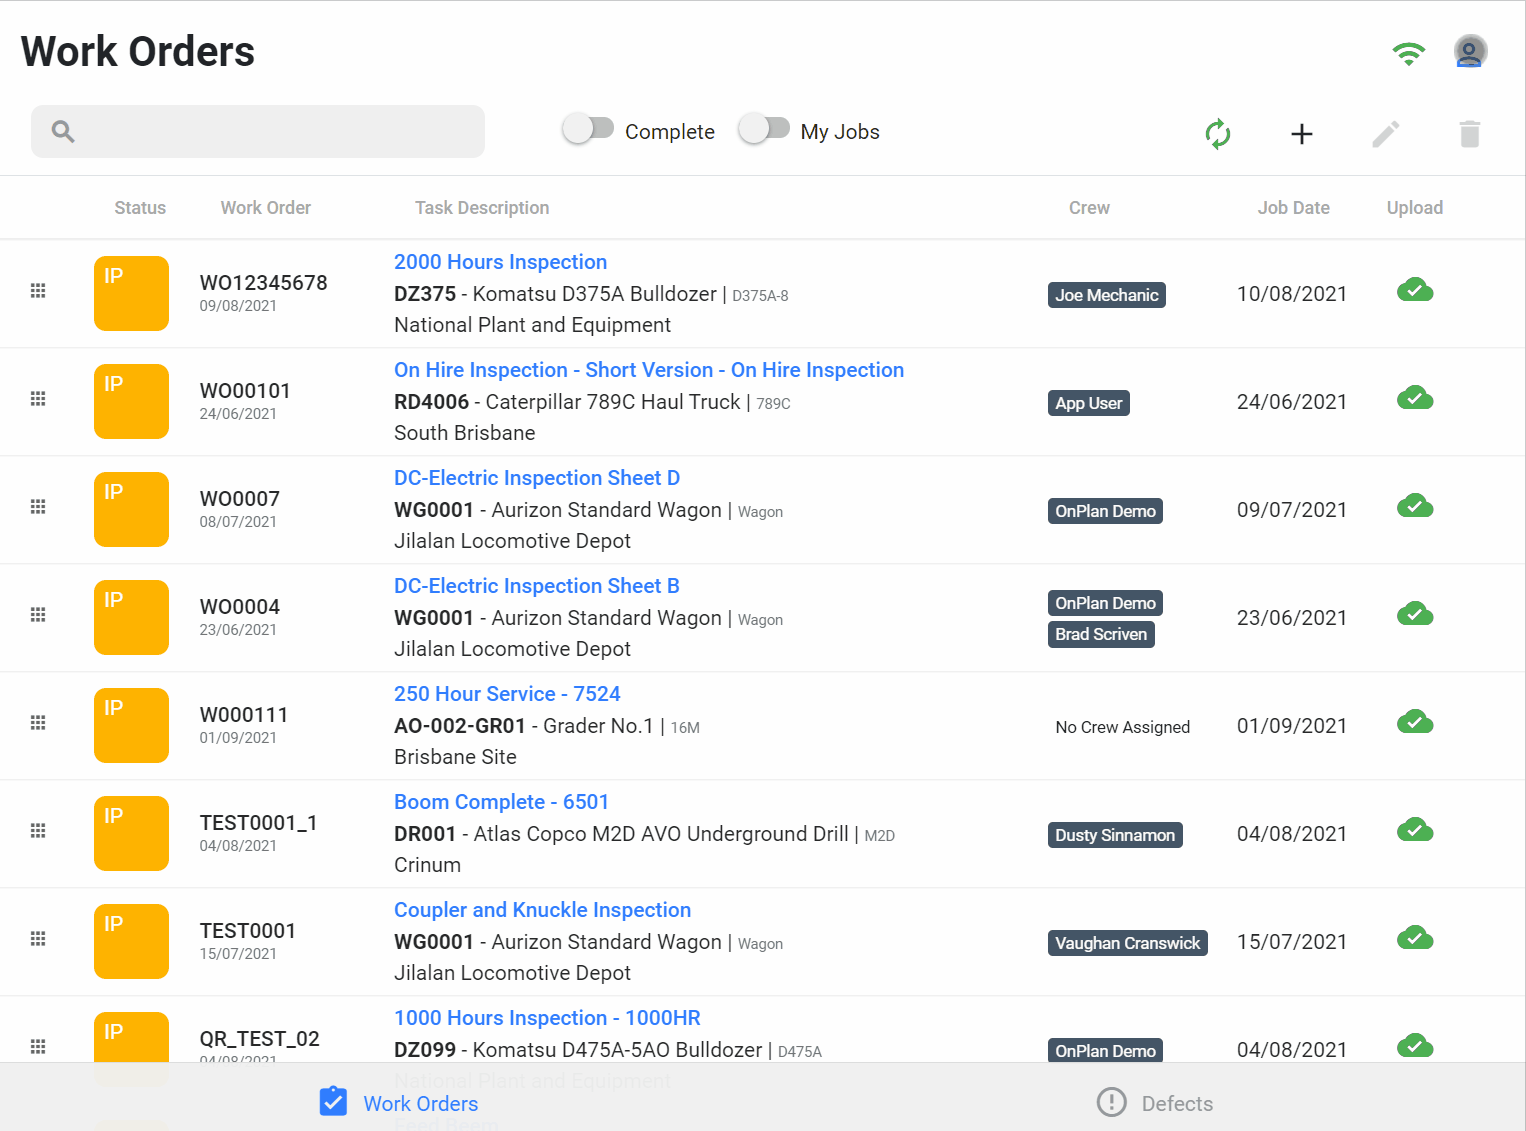Add a new work order with plus icon

click(x=1301, y=134)
